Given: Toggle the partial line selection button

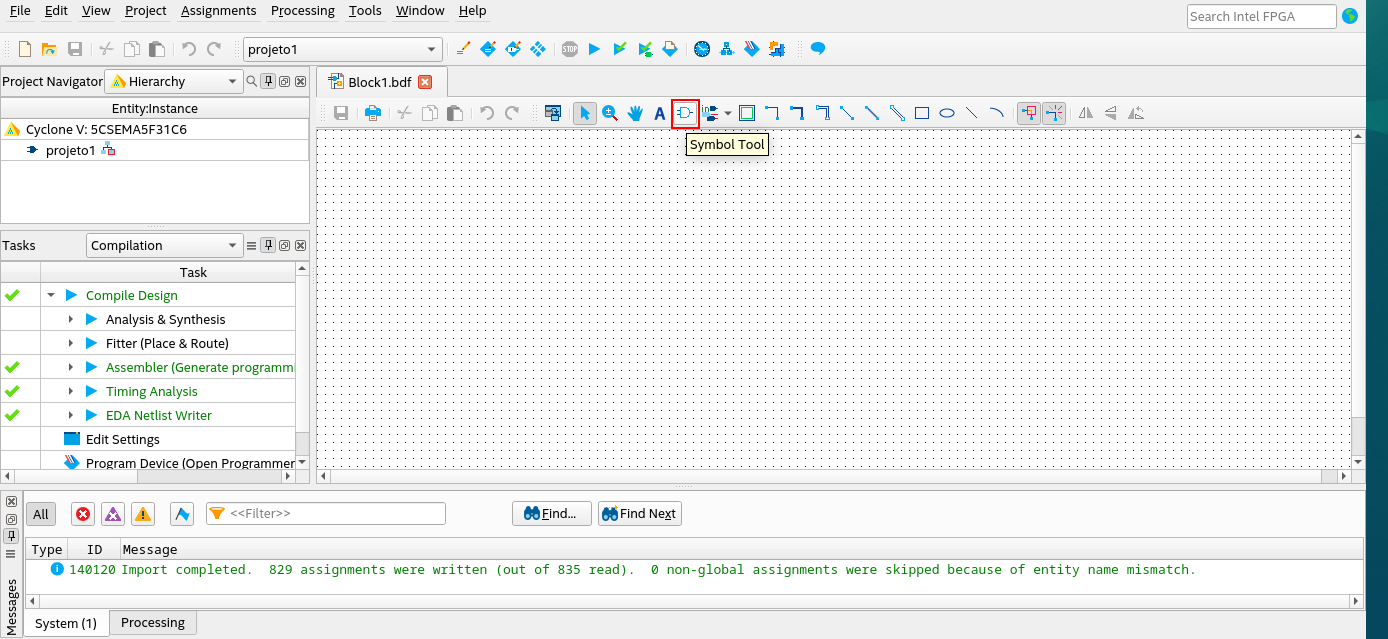Looking at the screenshot, I should click(x=1054, y=113).
